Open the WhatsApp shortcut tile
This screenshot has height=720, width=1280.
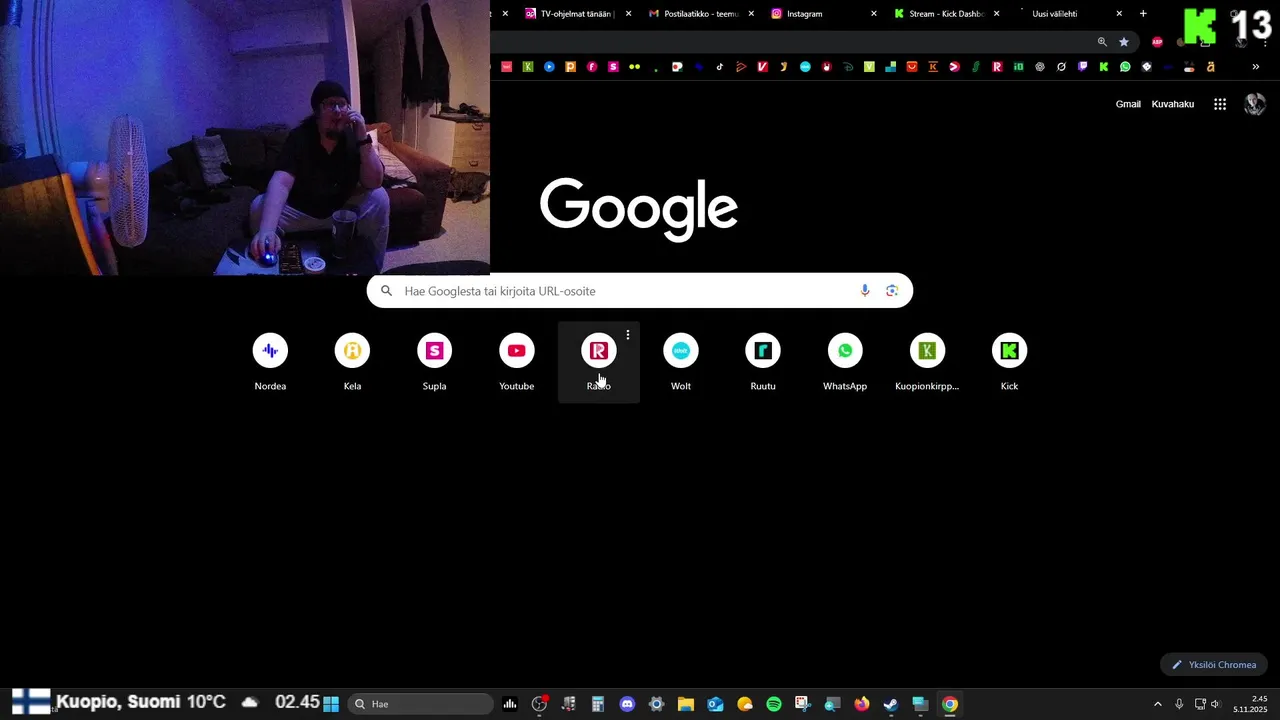[845, 362]
